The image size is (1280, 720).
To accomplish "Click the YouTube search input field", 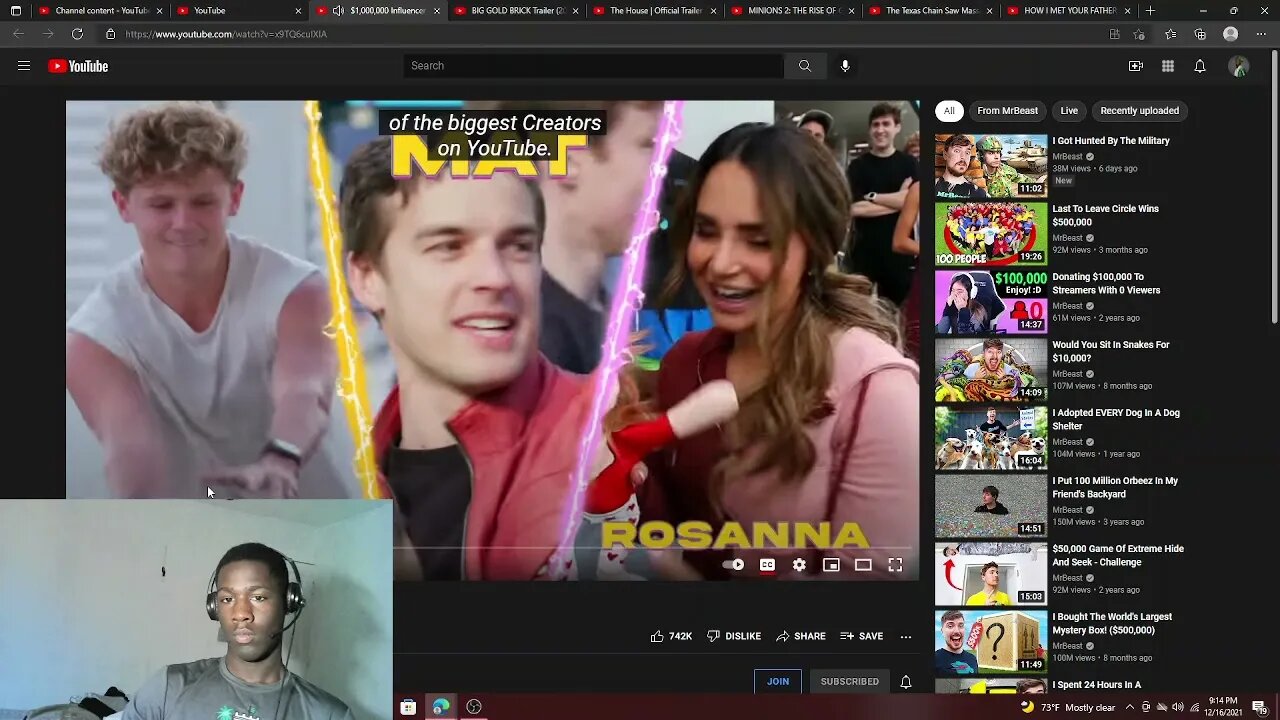I will (x=594, y=66).
